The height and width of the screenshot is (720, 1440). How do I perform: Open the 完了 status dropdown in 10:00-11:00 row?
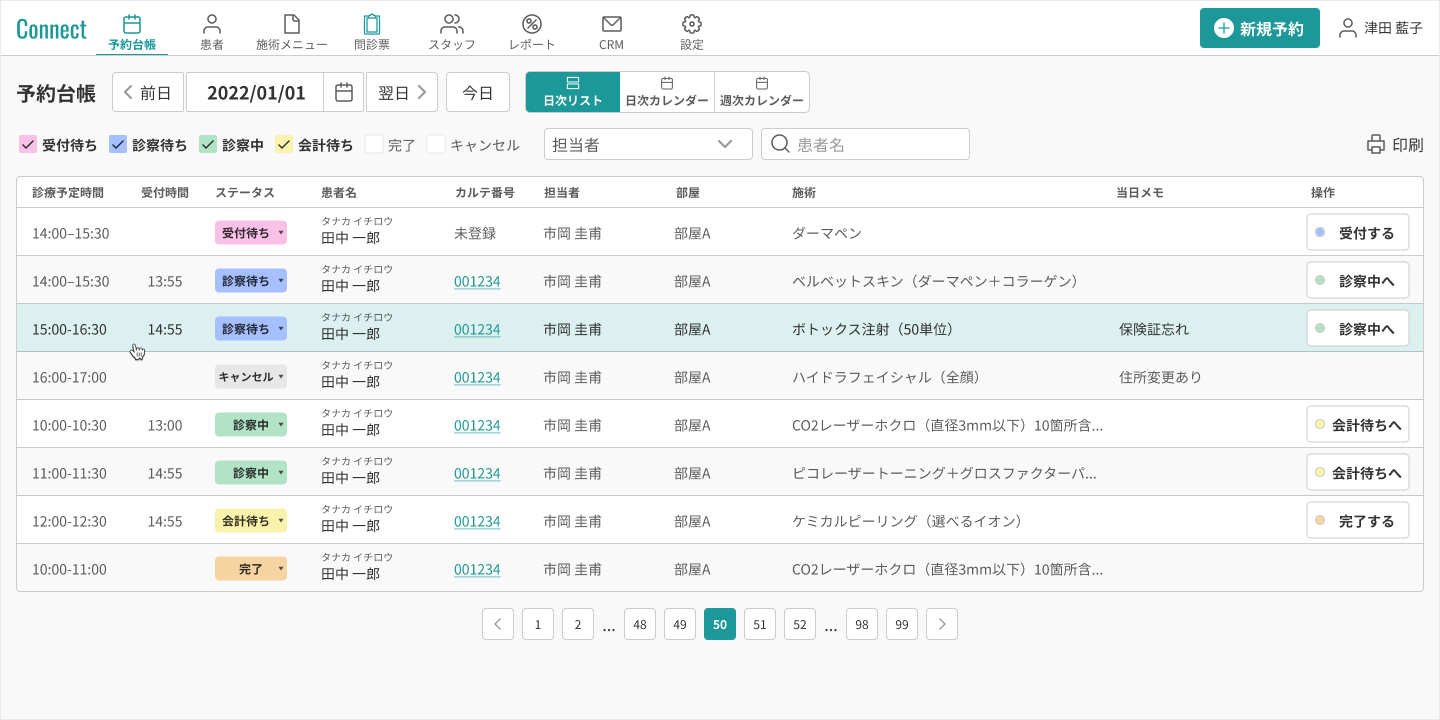[251, 568]
